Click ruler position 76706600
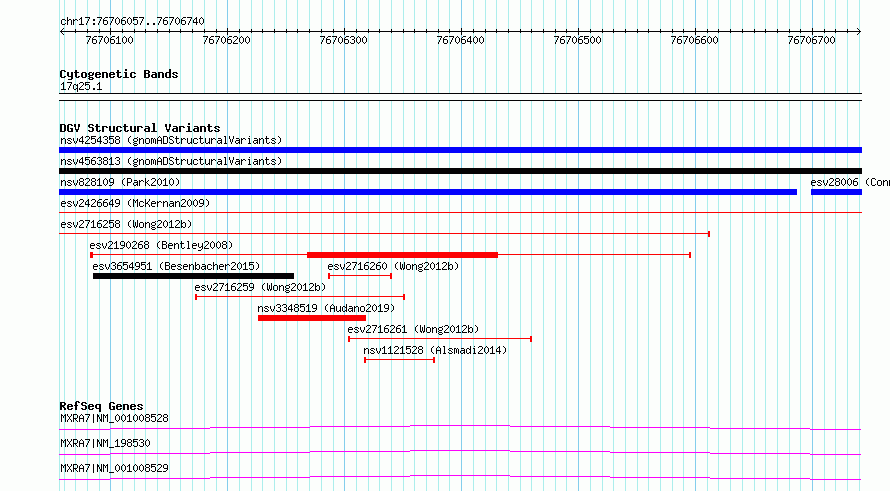Viewport: 890px width, 491px height. 694,40
